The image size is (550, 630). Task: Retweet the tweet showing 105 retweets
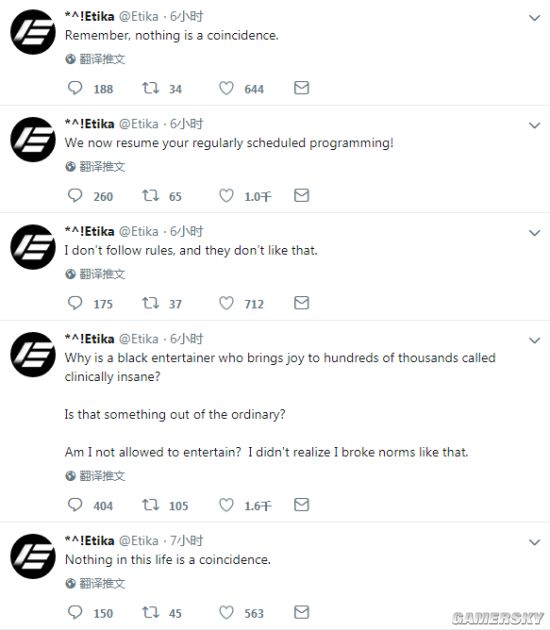[151, 505]
